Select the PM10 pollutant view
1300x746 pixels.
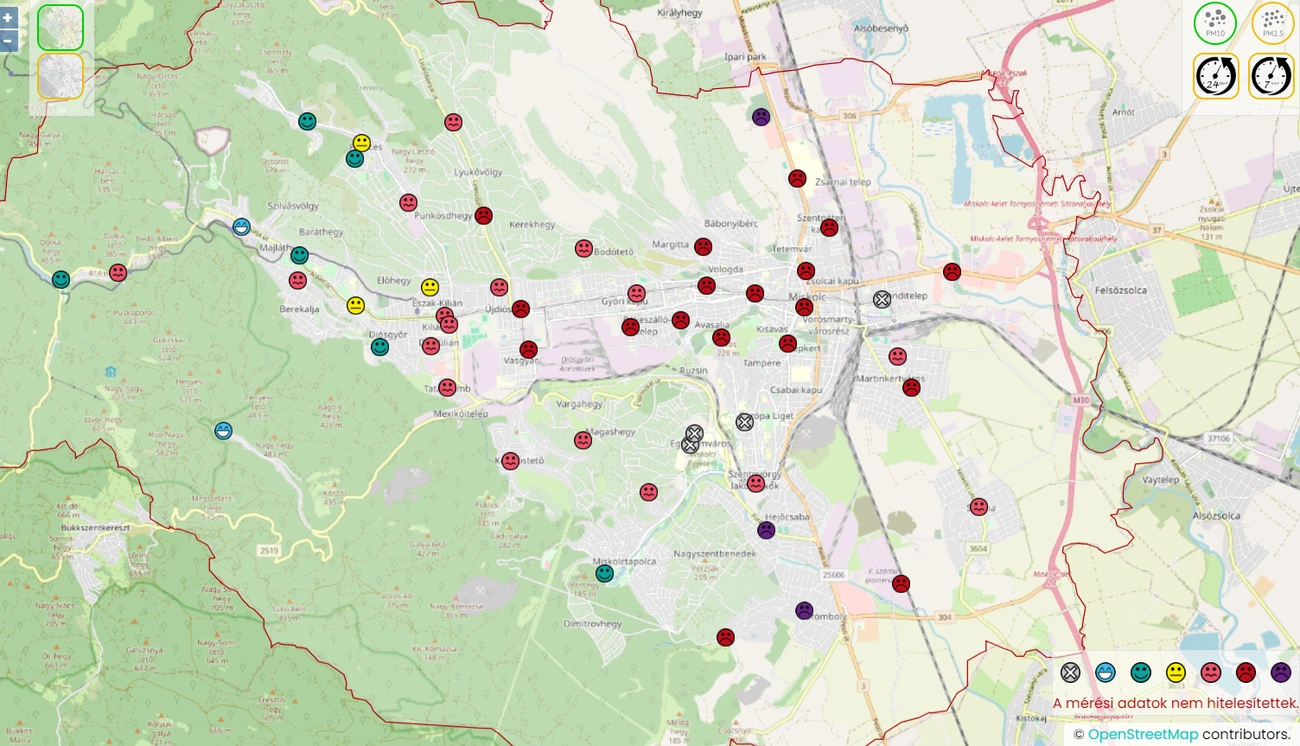[x=1215, y=23]
